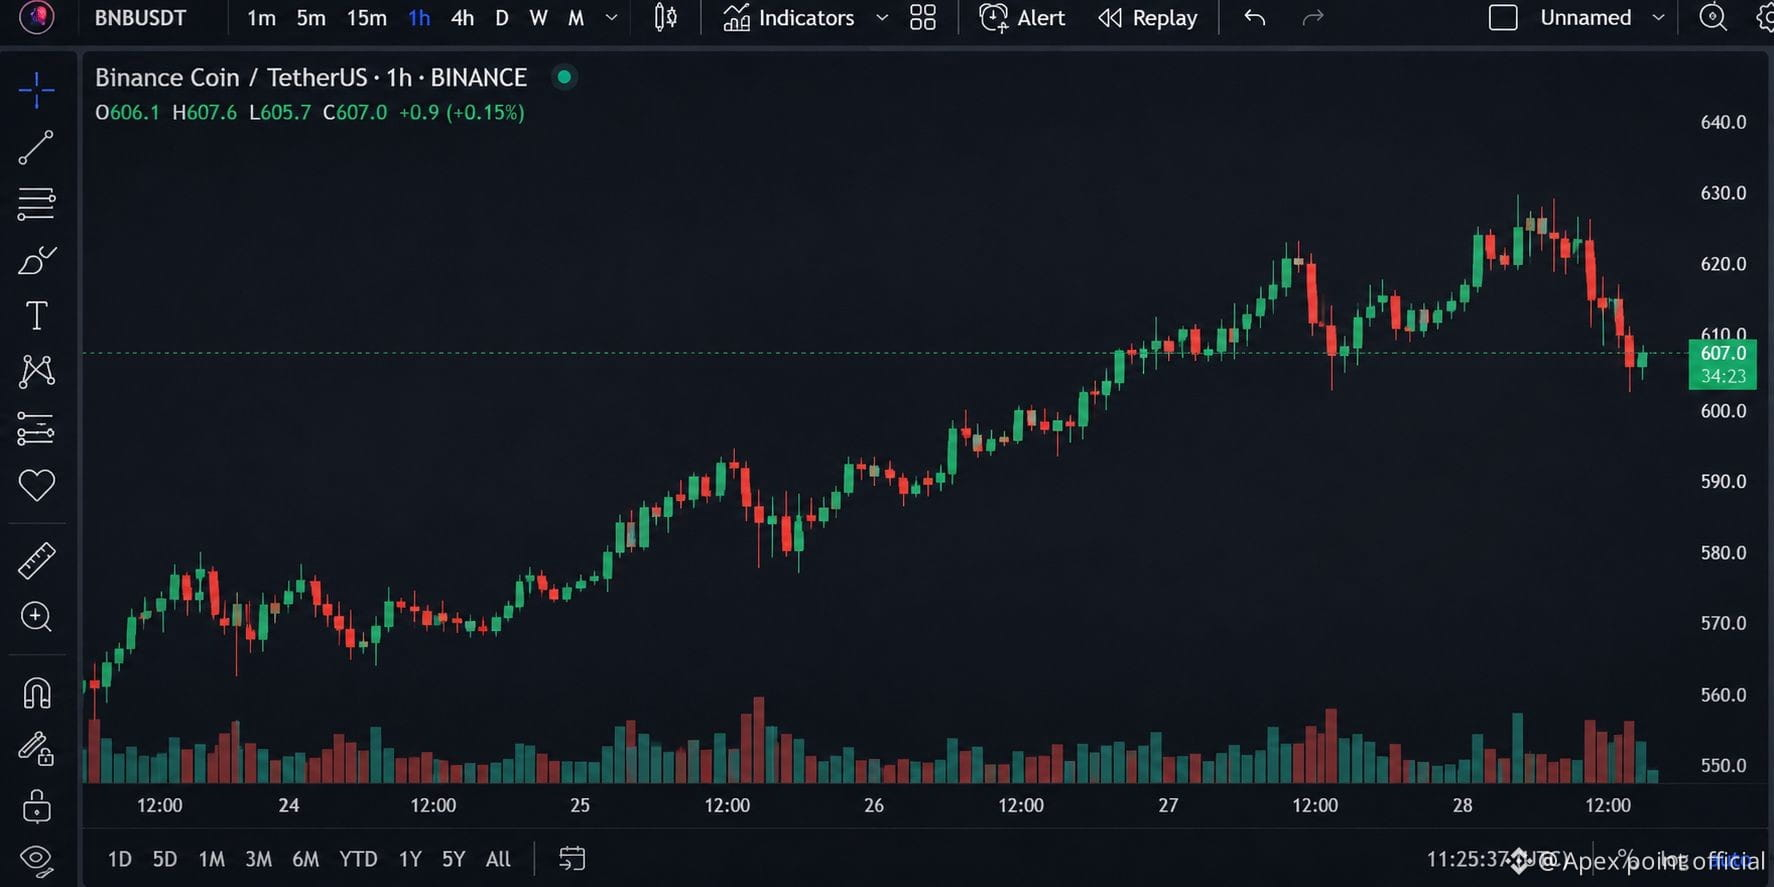Click the green market status dot
Screen dimensions: 1774x887
(564, 77)
